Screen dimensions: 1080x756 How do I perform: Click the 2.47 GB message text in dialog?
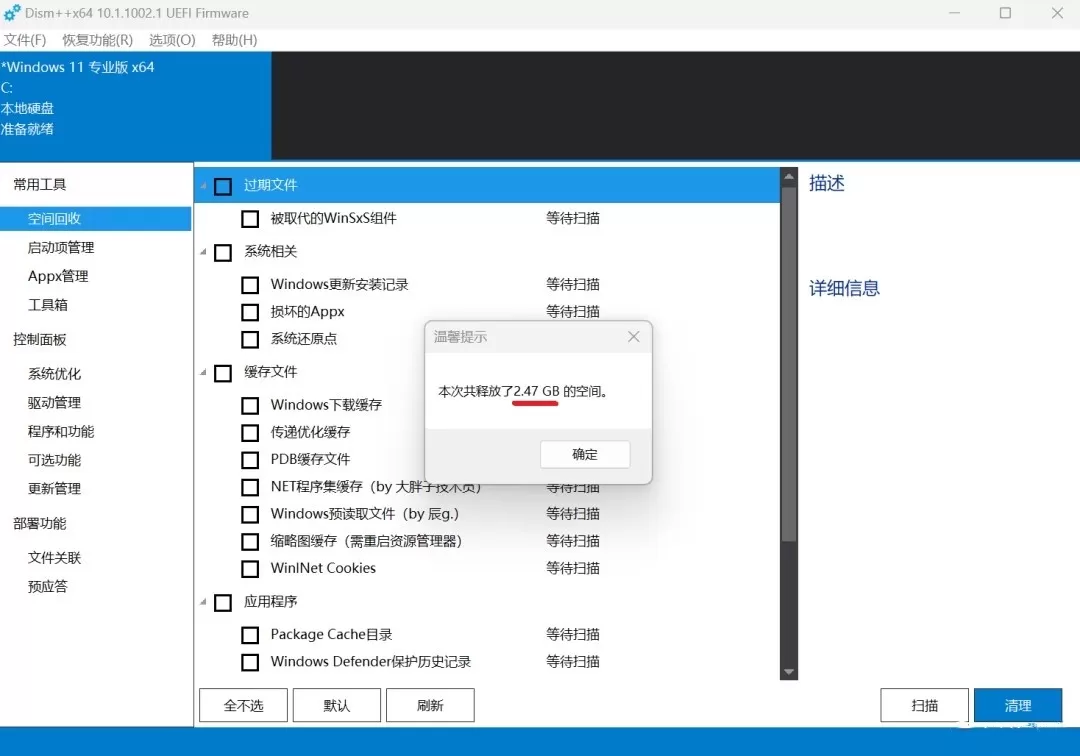pos(537,391)
